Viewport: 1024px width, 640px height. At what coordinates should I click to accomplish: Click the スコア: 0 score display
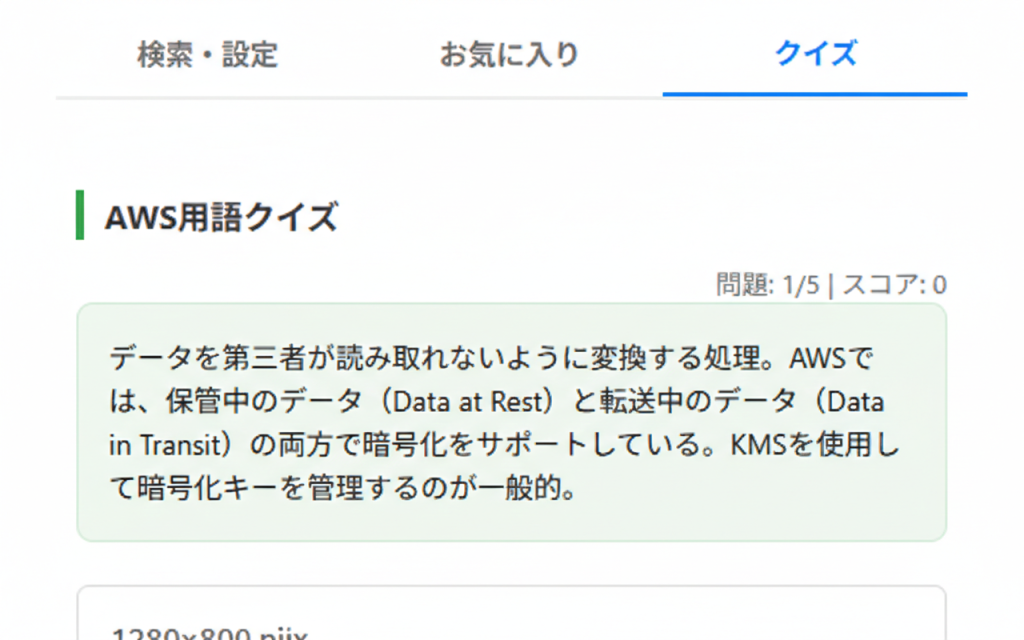click(x=894, y=285)
